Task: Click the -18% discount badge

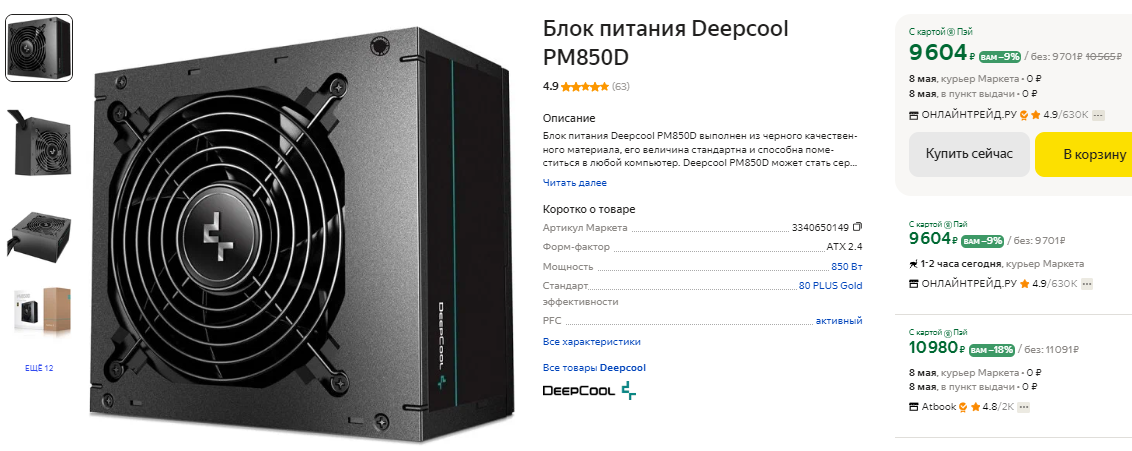Action: (992, 349)
